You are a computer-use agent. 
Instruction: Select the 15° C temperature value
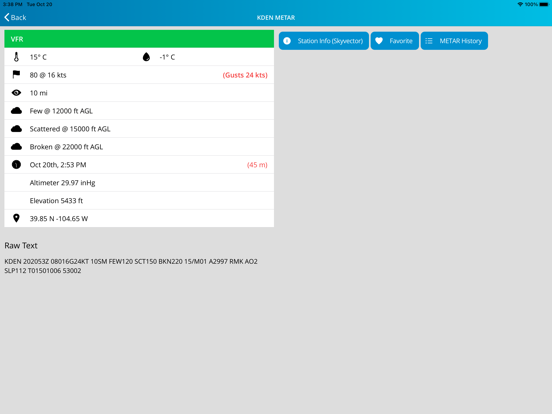pyautogui.click(x=38, y=57)
